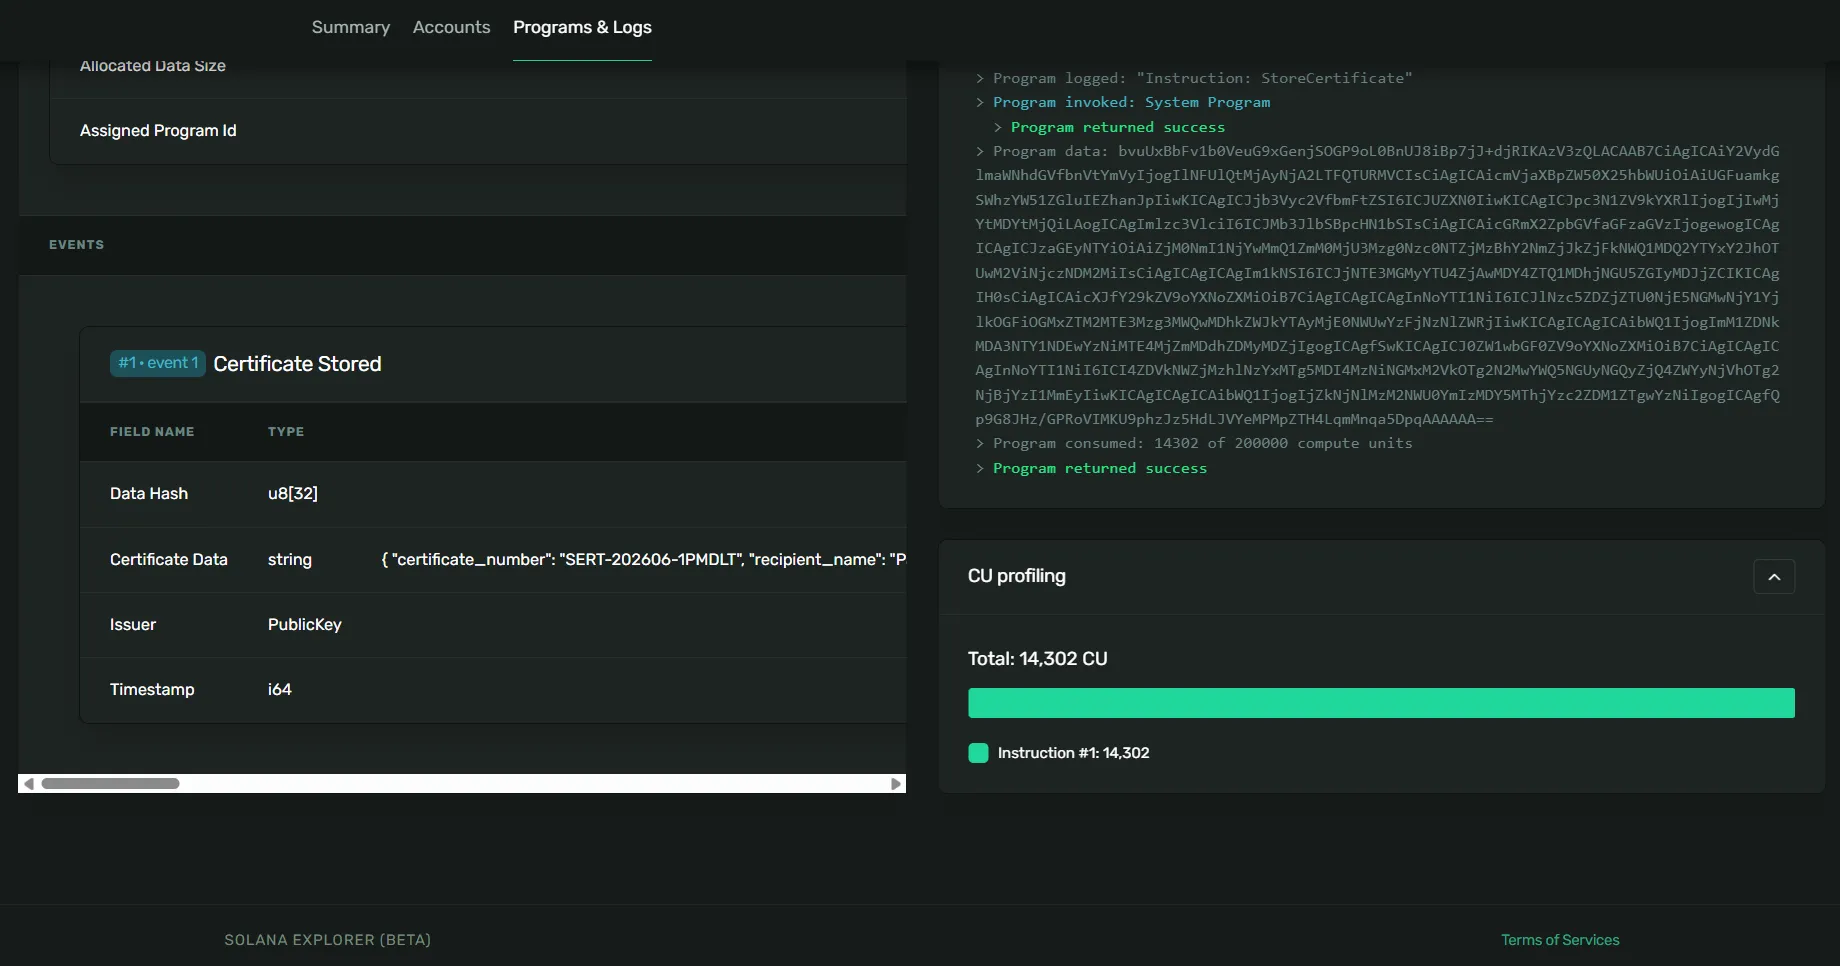
Task: Click the 'Total: 14,302 CU' text
Action: click(1038, 659)
